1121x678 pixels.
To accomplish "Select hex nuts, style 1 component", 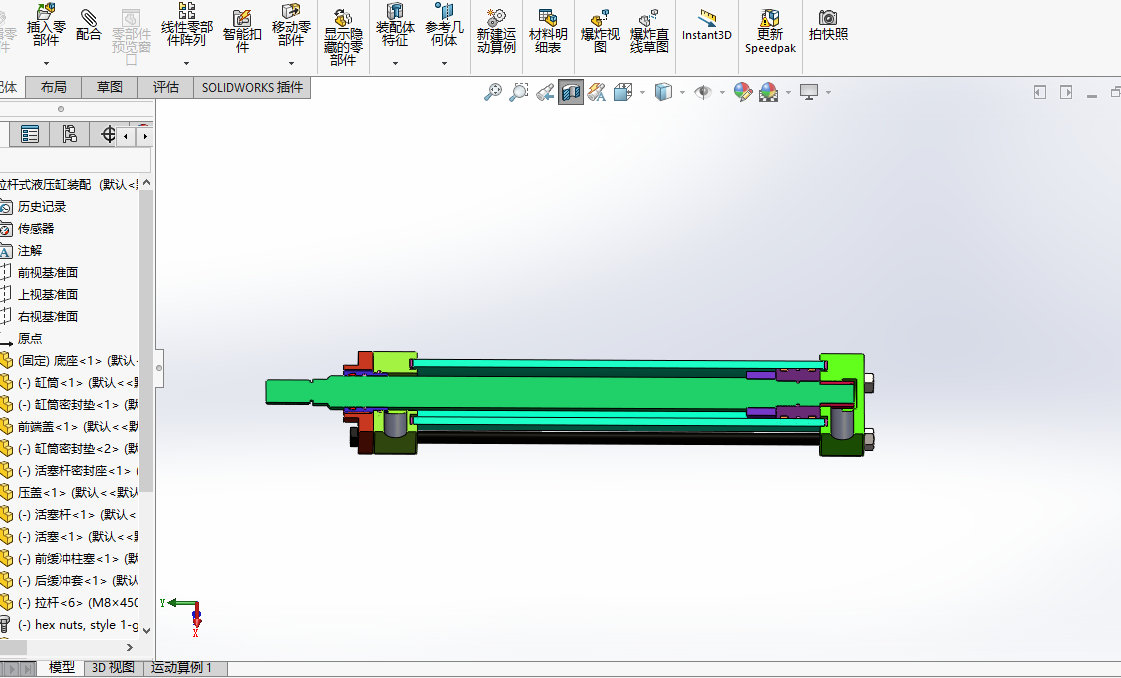I will coord(78,625).
